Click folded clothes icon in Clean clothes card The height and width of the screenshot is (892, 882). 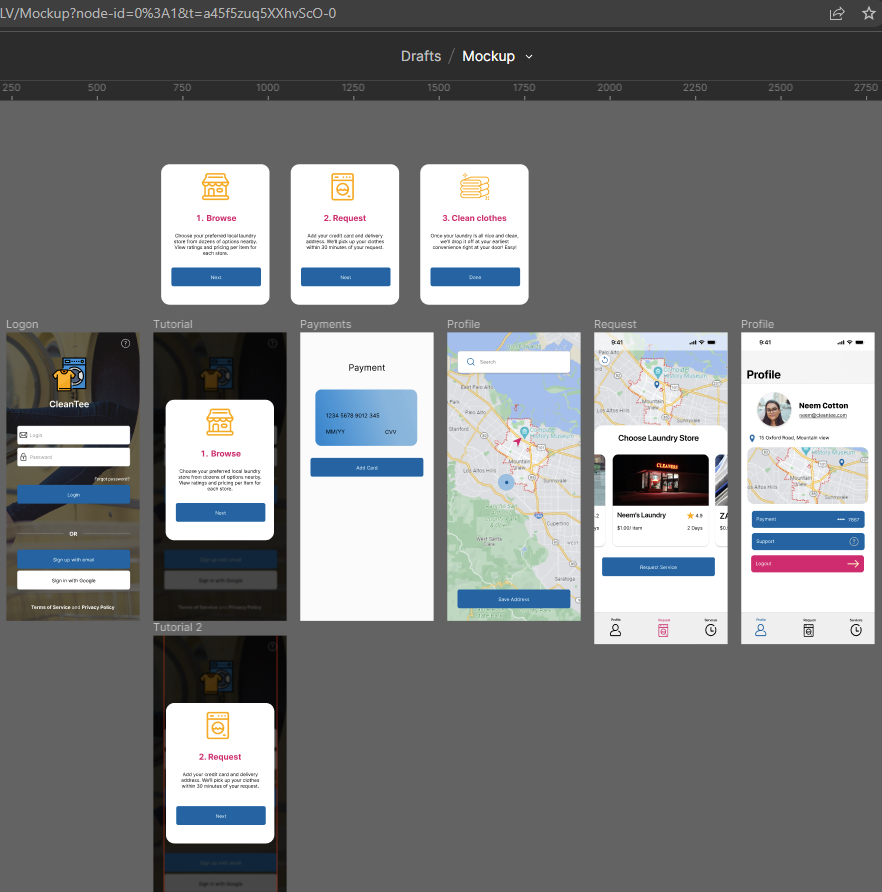point(474,187)
